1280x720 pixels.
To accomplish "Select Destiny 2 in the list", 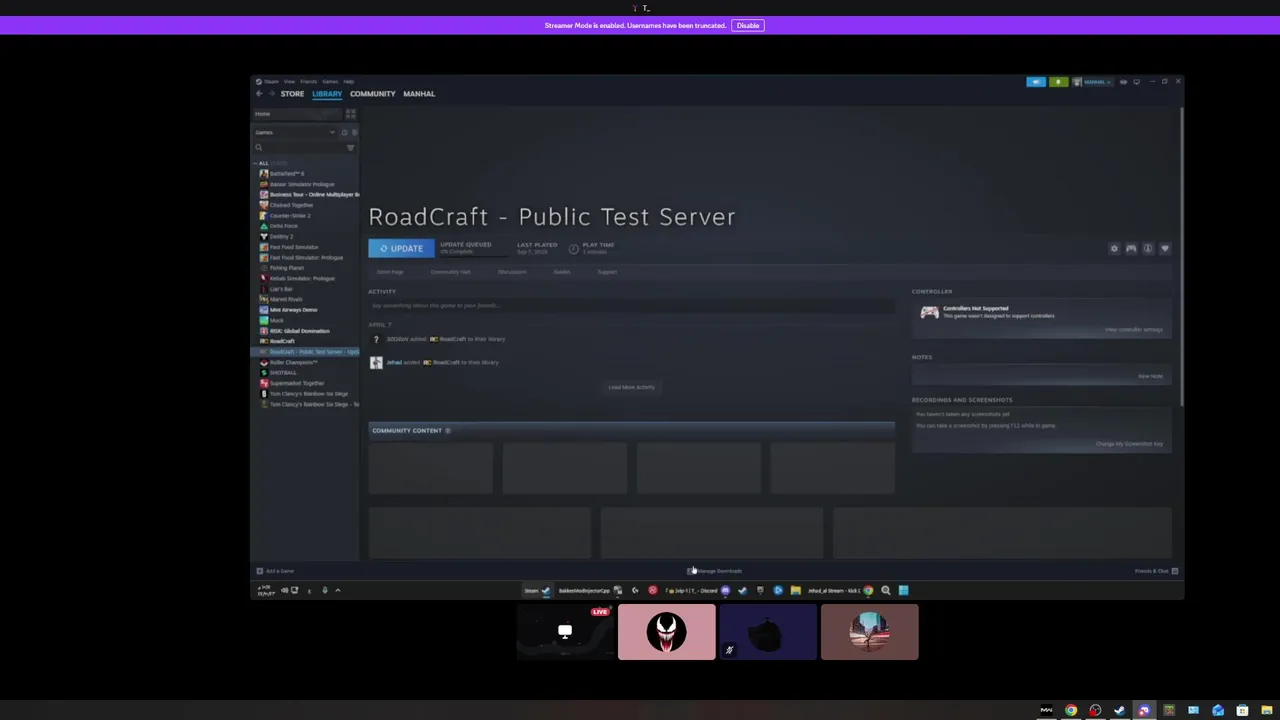I will (x=281, y=237).
